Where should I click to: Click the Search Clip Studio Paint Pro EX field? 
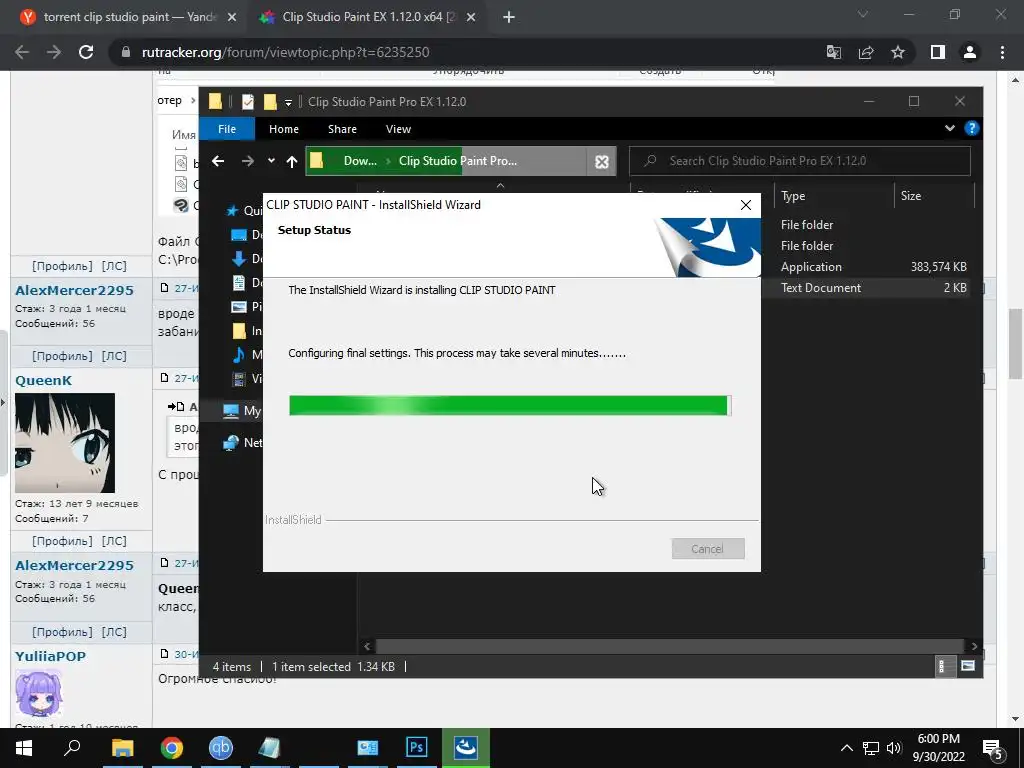click(800, 161)
